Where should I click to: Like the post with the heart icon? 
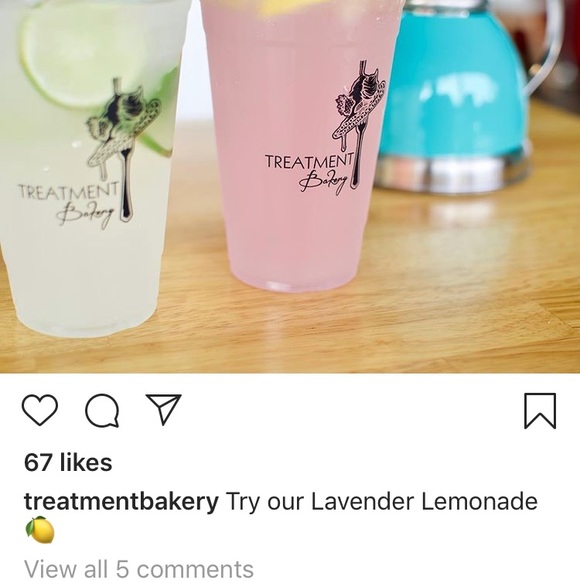click(40, 410)
